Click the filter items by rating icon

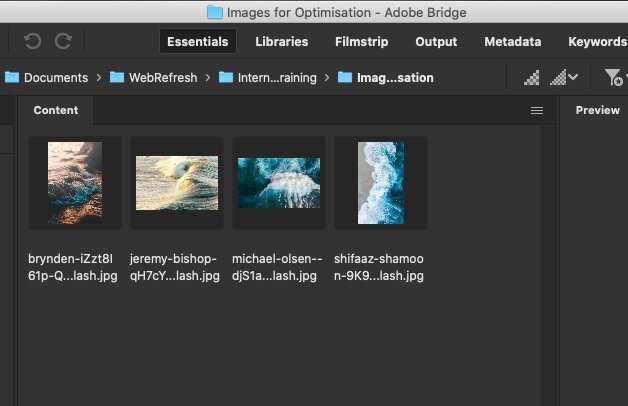614,77
